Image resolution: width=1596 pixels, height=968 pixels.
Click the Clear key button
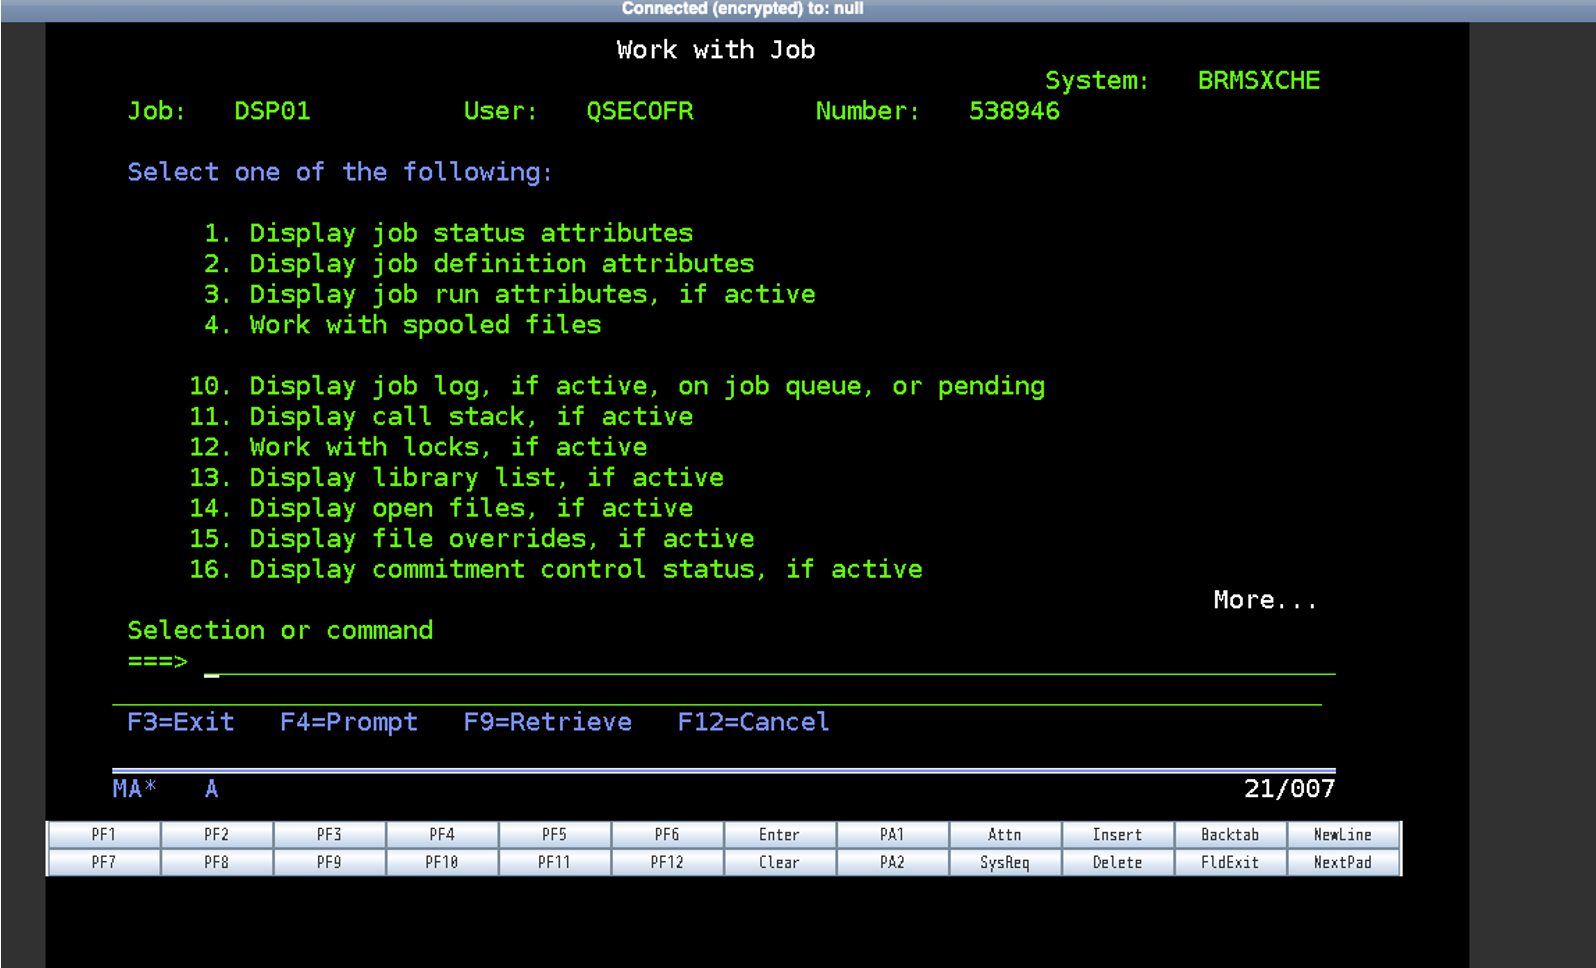(780, 862)
